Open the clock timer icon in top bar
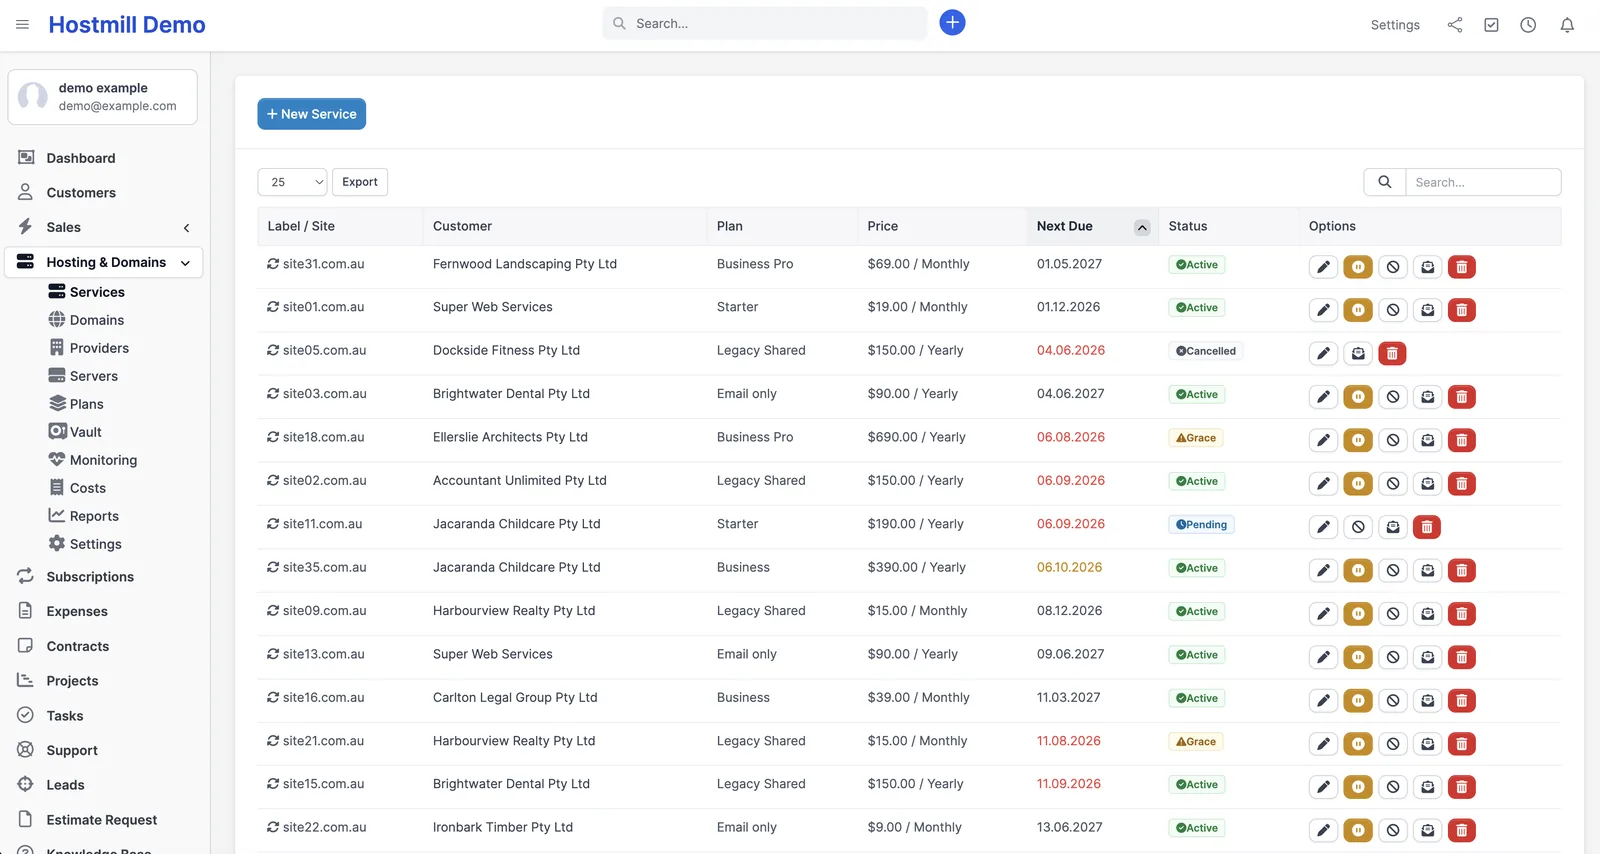This screenshot has height=854, width=1600. 1528,25
